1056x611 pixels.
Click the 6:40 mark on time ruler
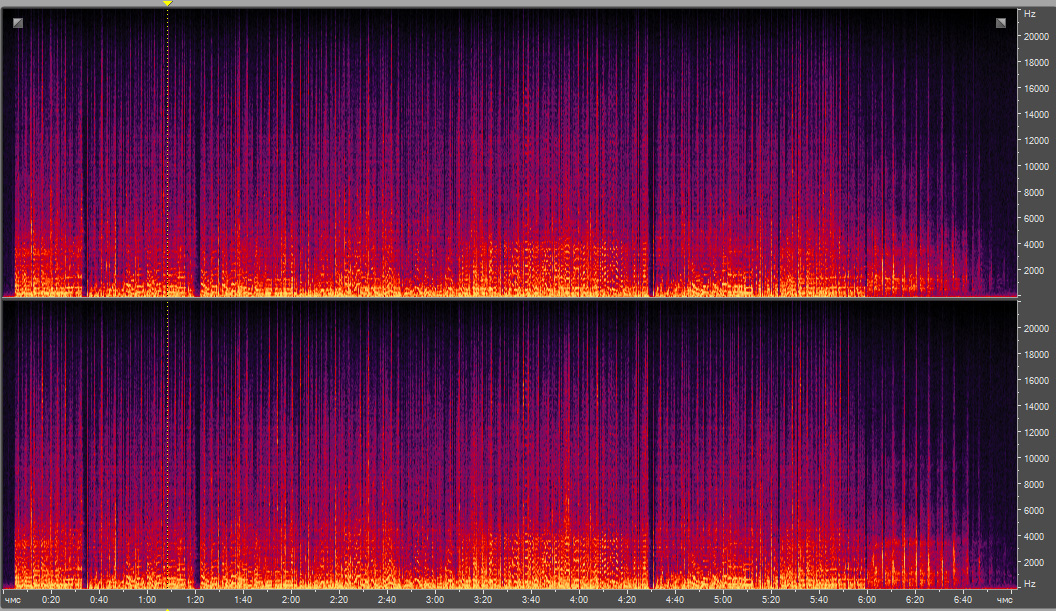click(x=963, y=600)
